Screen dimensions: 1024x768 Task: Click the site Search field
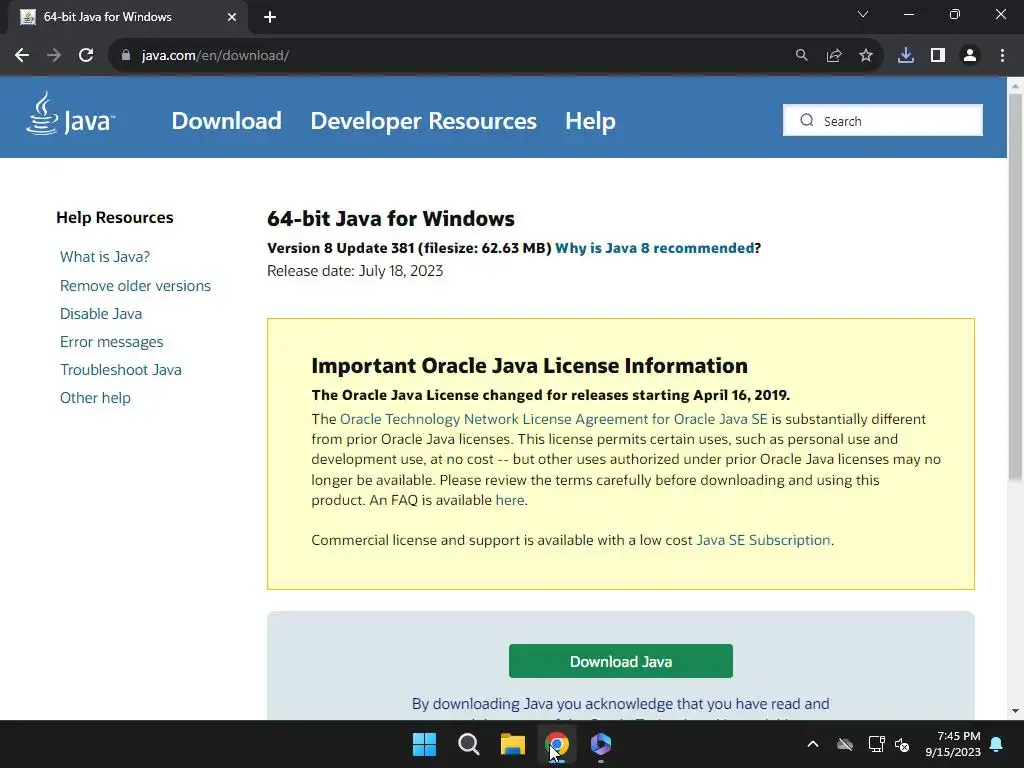882,120
